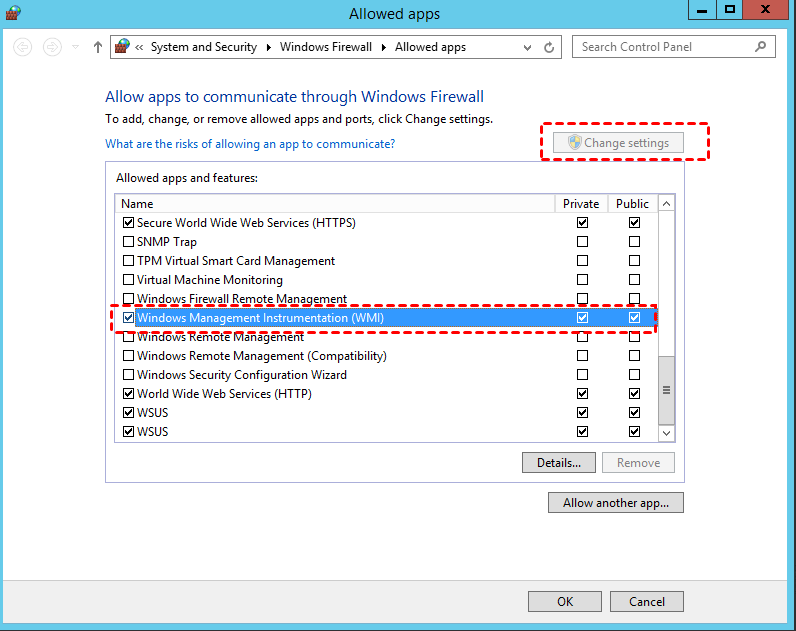This screenshot has height=631, width=796.
Task: Go up one level with Up arrow
Action: (98, 47)
